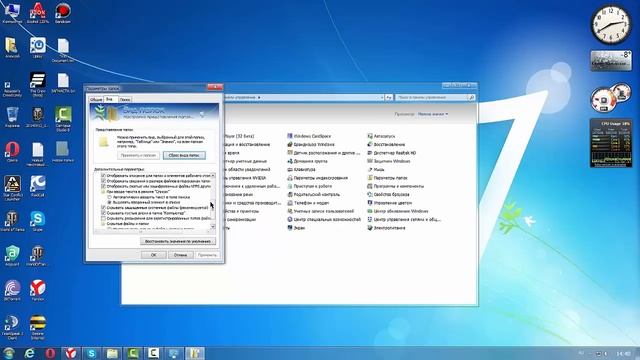The image size is (640, 360).
Task: Open Телефон и модем item
Action: pyautogui.click(x=309, y=203)
